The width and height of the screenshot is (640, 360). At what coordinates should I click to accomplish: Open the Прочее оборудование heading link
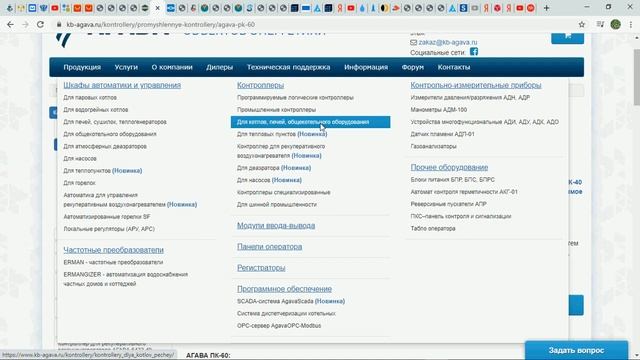449,167
